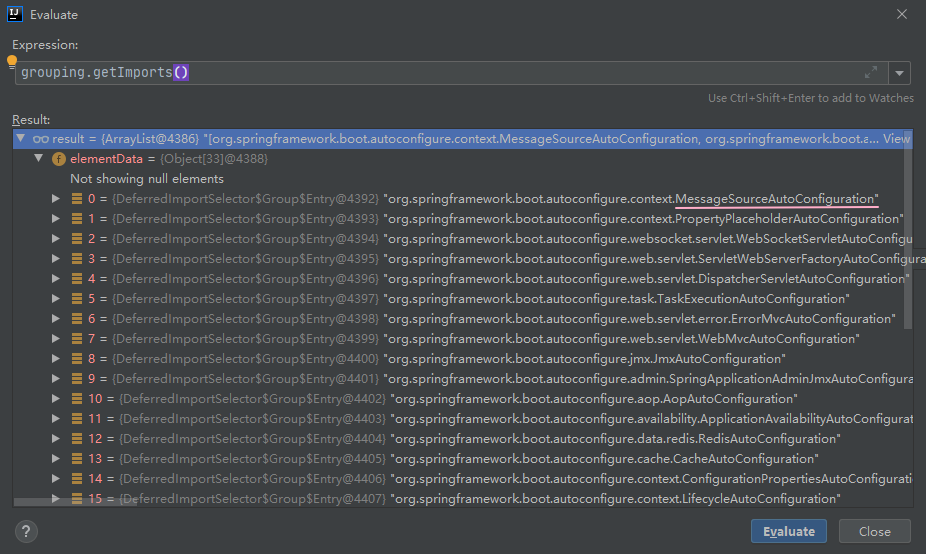
Task: Expand entry 2 WebSocketServletAutoConfiguration
Action: coord(56,239)
